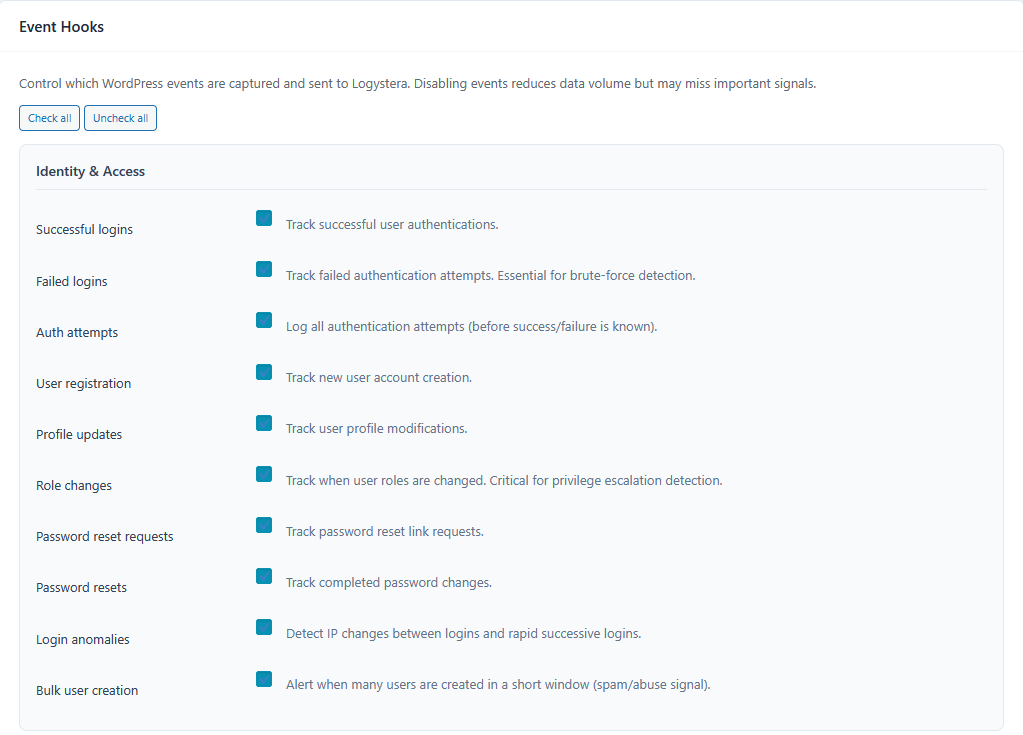Image resolution: width=1023 pixels, height=735 pixels.
Task: Click the Failed logins label
Action: 71,281
